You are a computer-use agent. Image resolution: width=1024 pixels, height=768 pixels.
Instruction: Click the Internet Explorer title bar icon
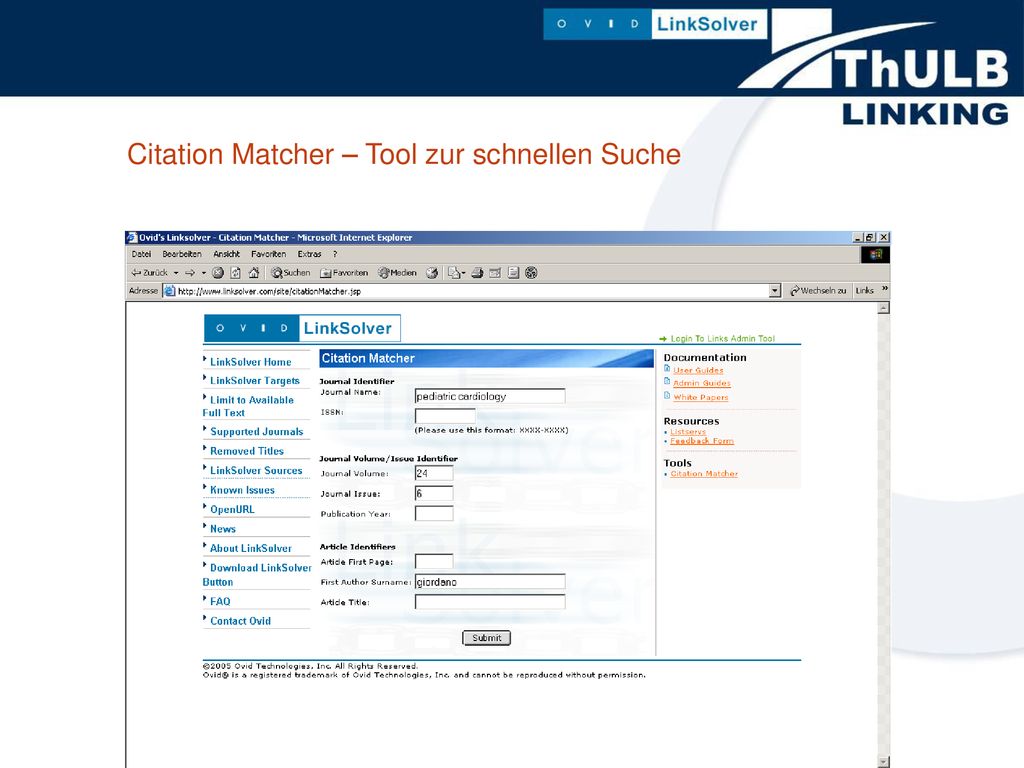tap(132, 237)
